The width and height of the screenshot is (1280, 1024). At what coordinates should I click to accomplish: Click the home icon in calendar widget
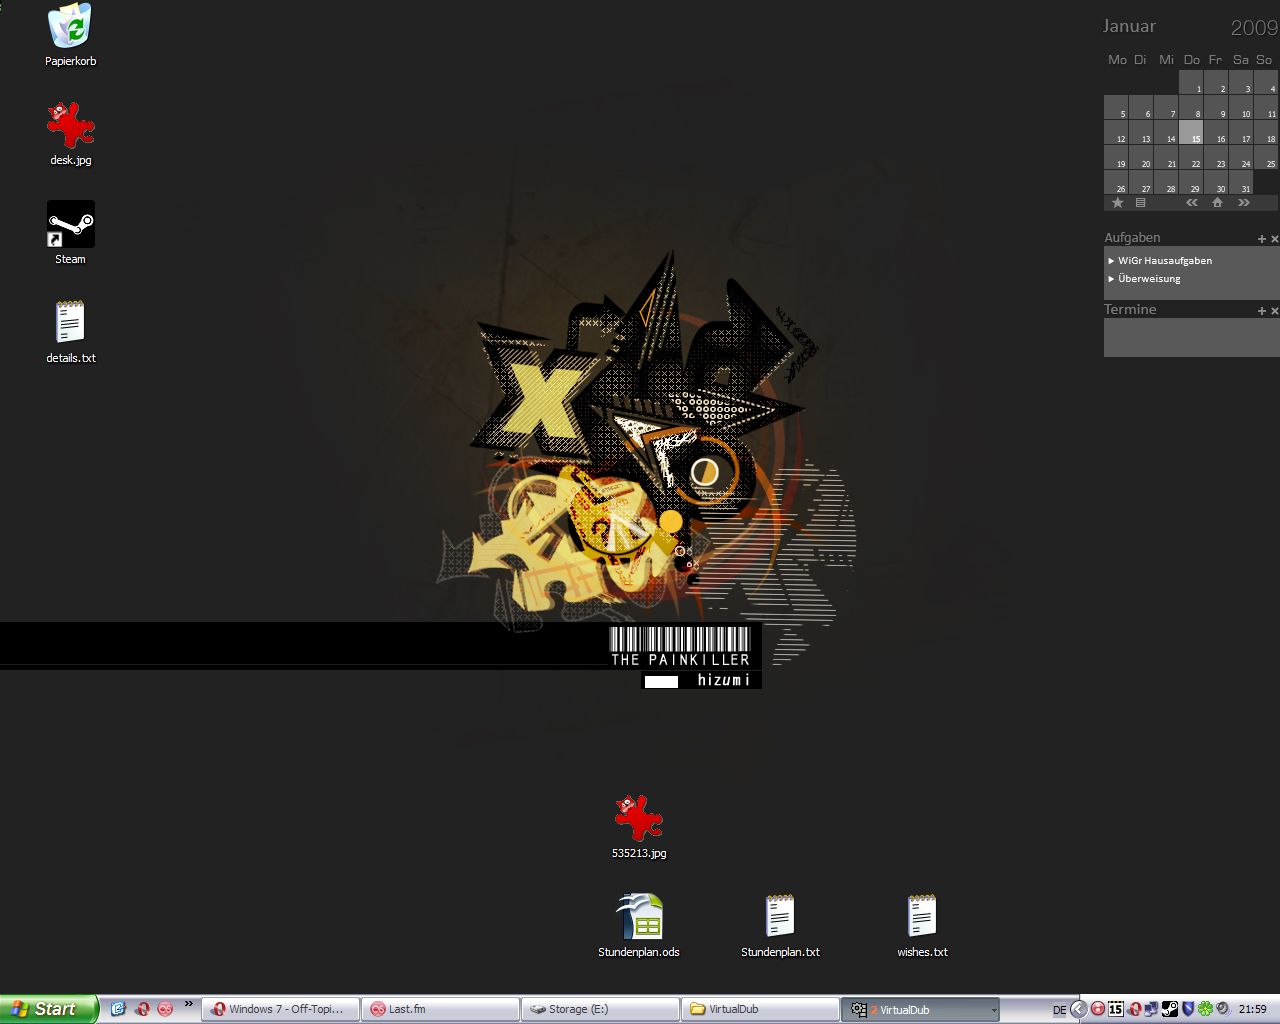[x=1217, y=203]
